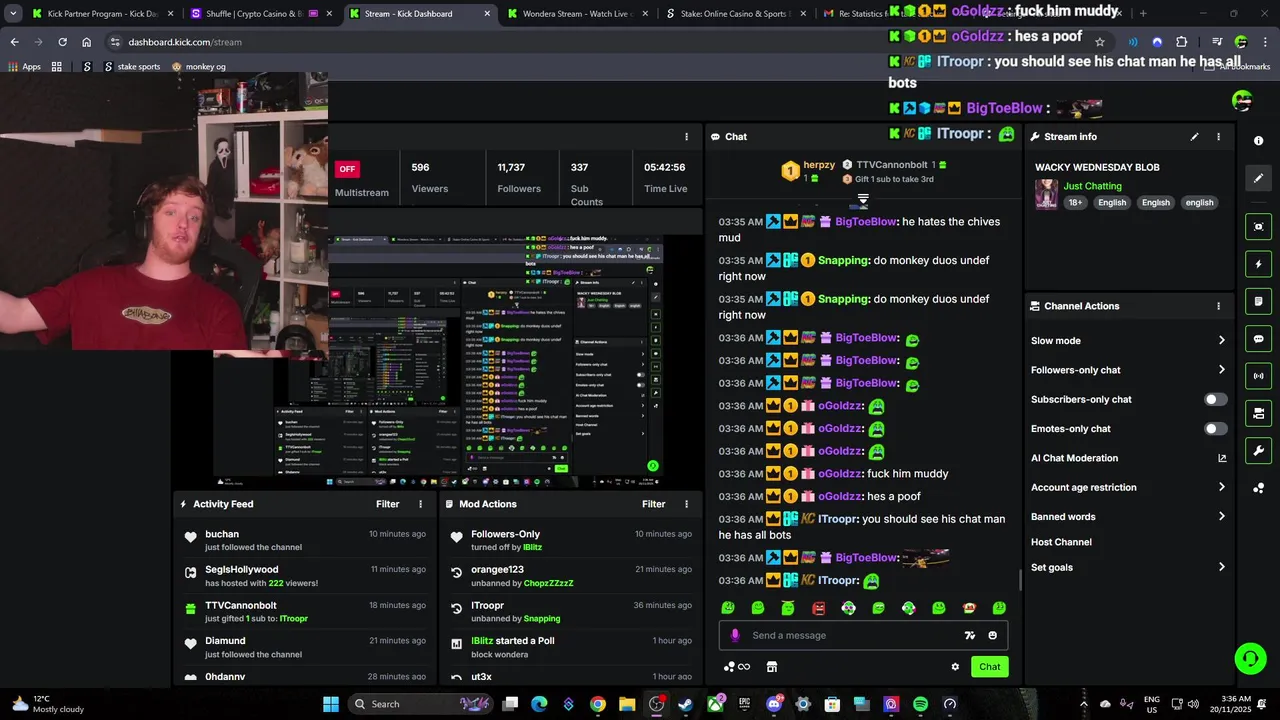Toggle the Multistream OFF badge
The width and height of the screenshot is (1280, 720).
point(347,169)
